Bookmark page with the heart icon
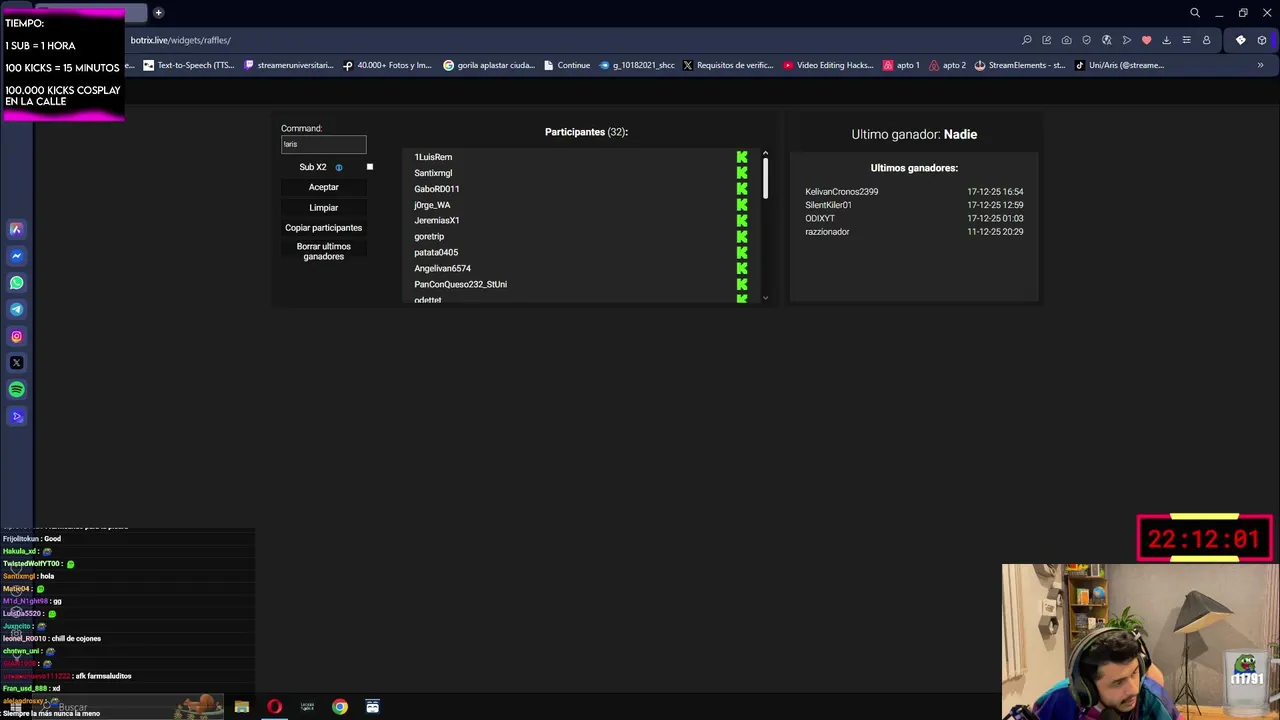This screenshot has height=720, width=1280. pyautogui.click(x=1147, y=40)
